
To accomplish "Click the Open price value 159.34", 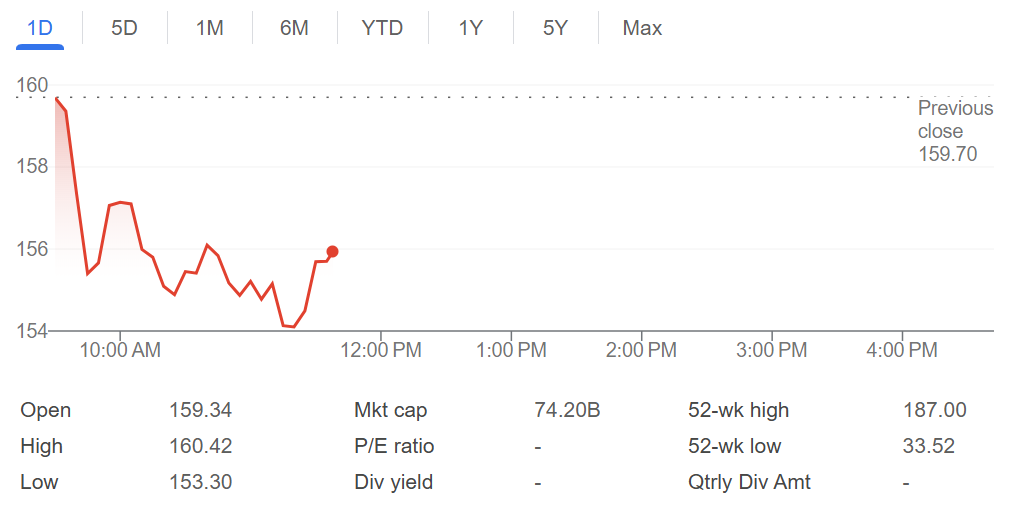I will tap(200, 410).
